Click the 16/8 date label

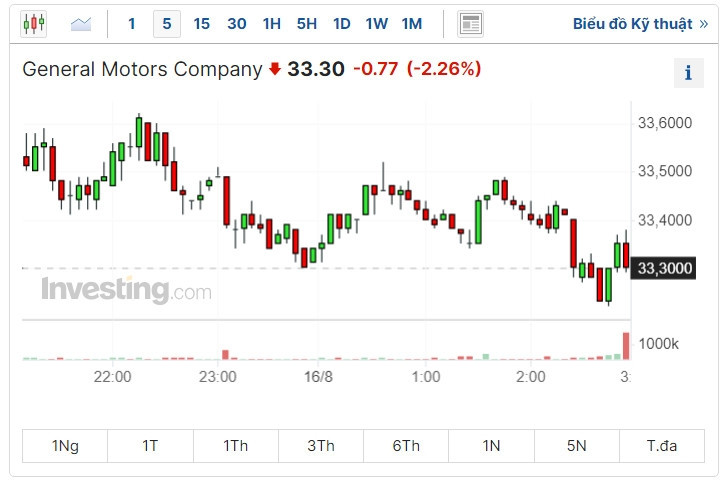pos(318,377)
